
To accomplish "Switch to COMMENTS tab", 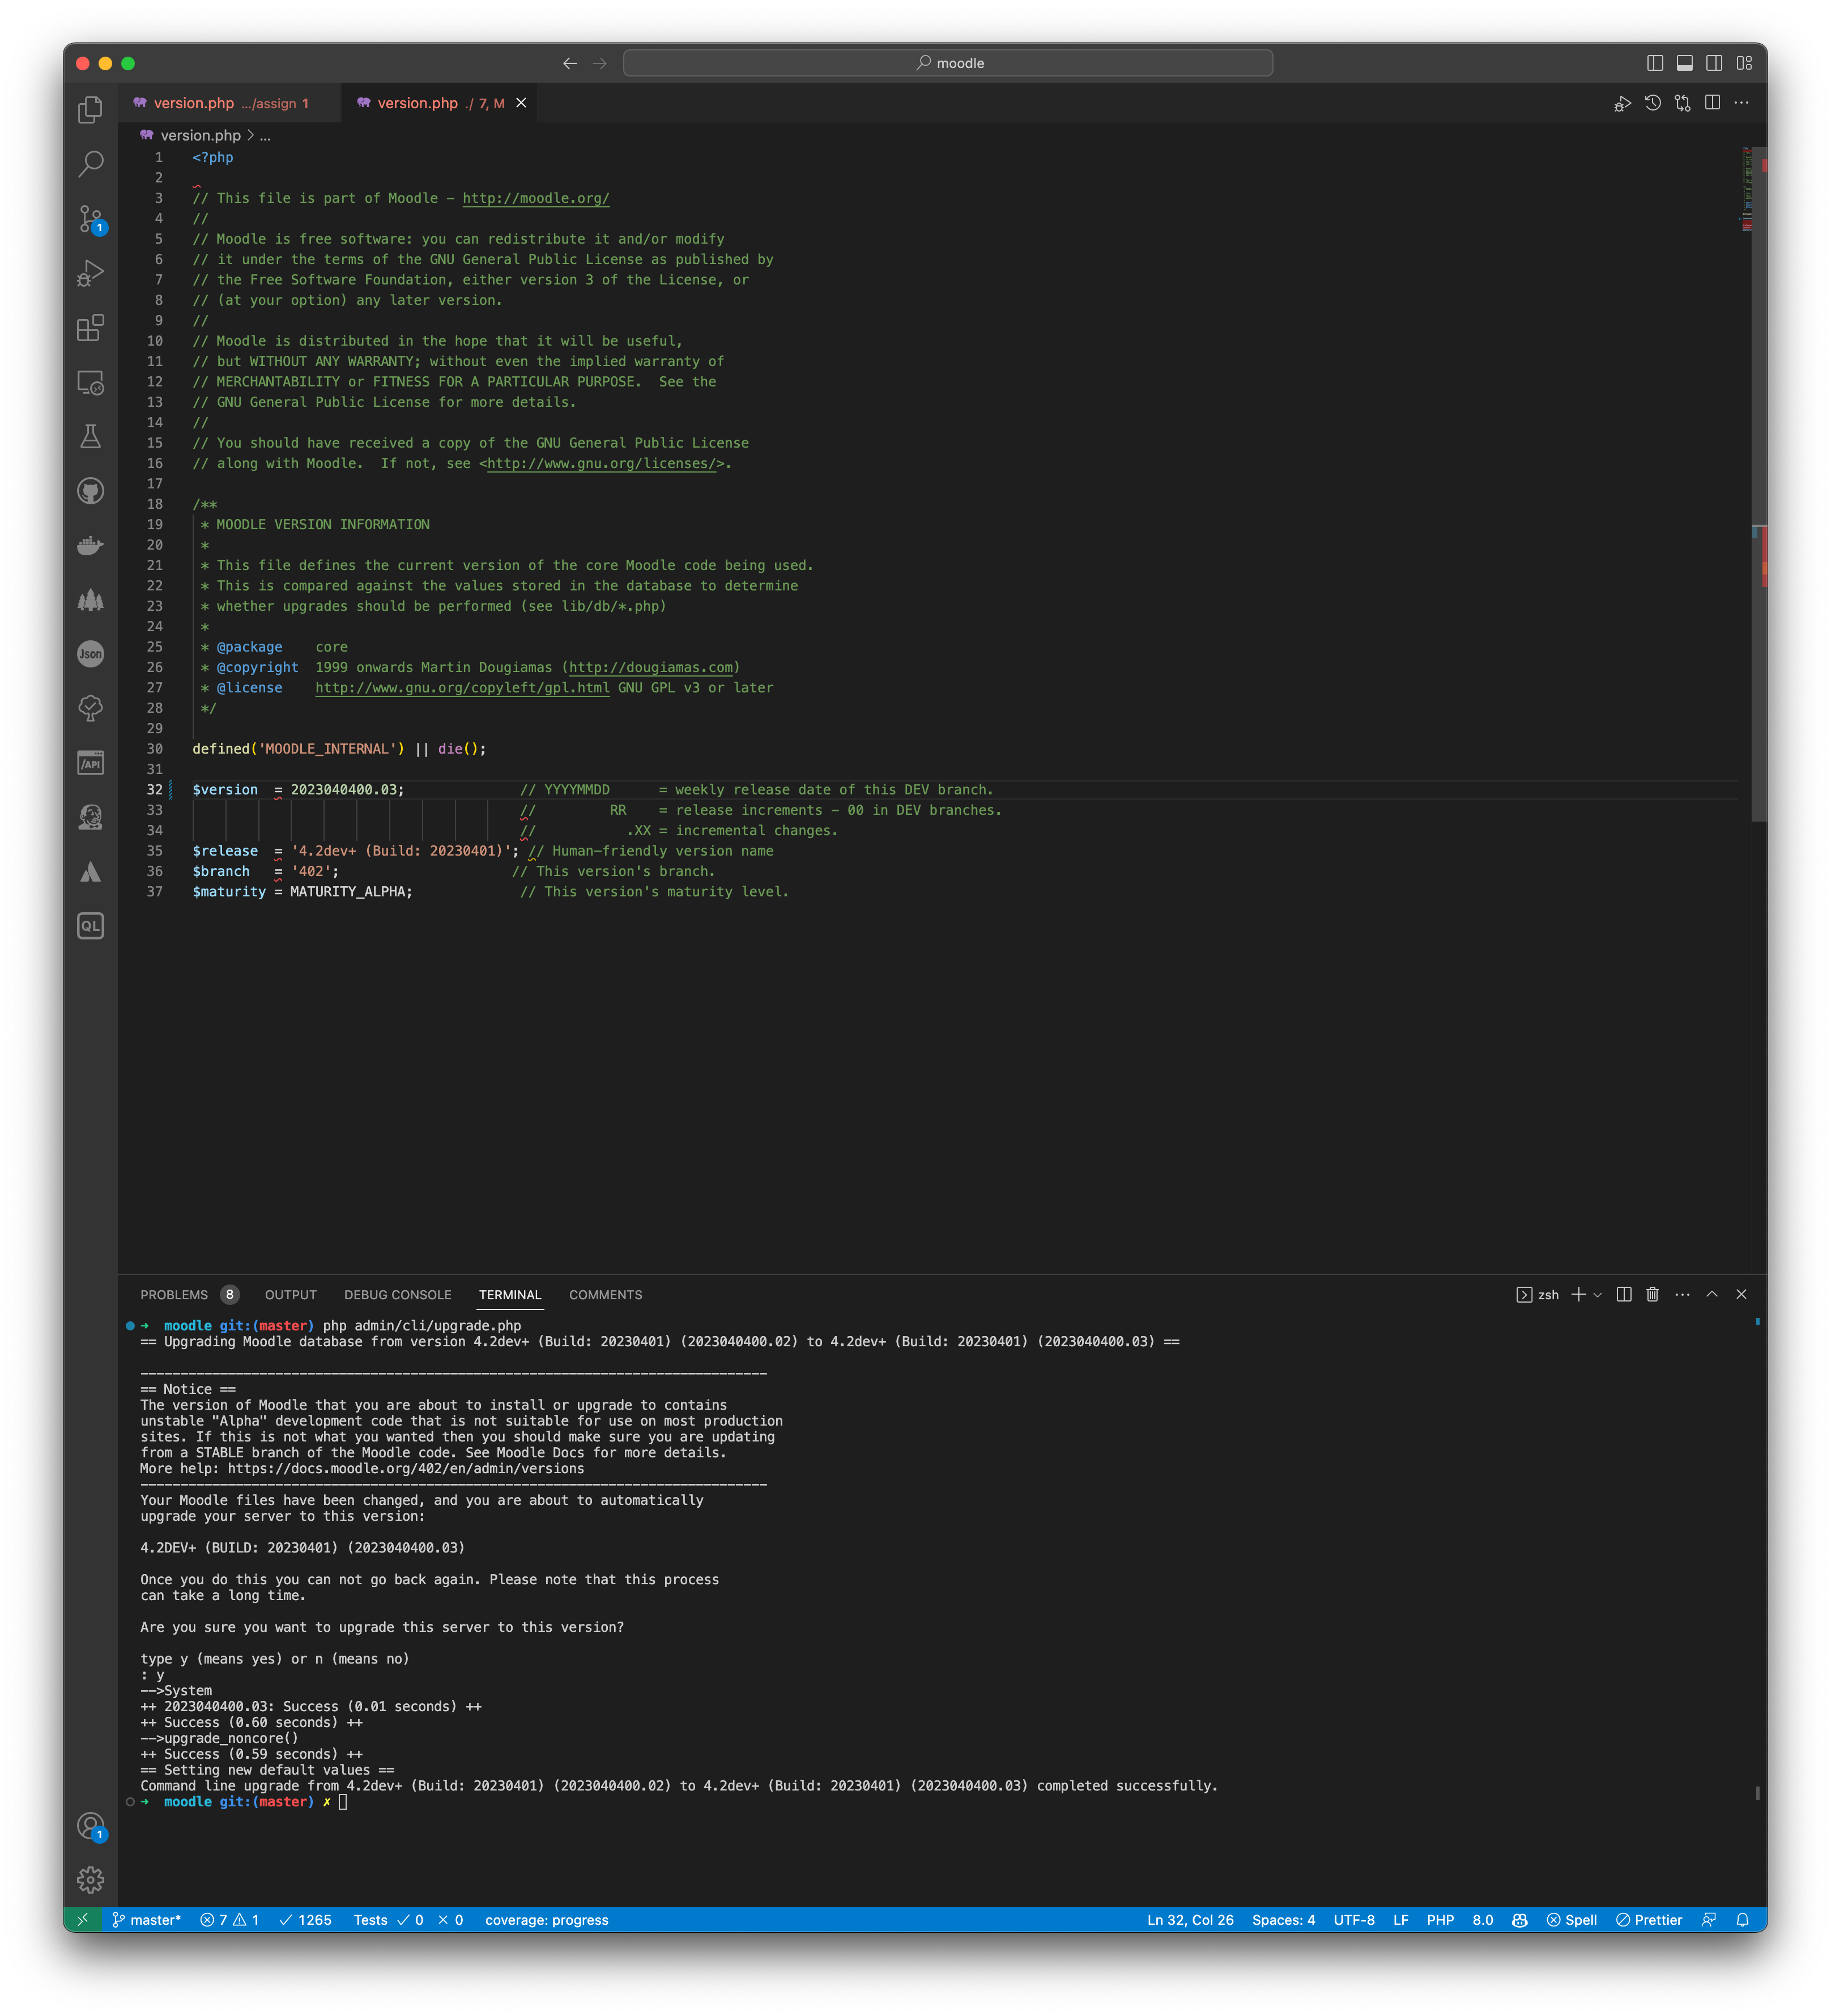I will (606, 1295).
